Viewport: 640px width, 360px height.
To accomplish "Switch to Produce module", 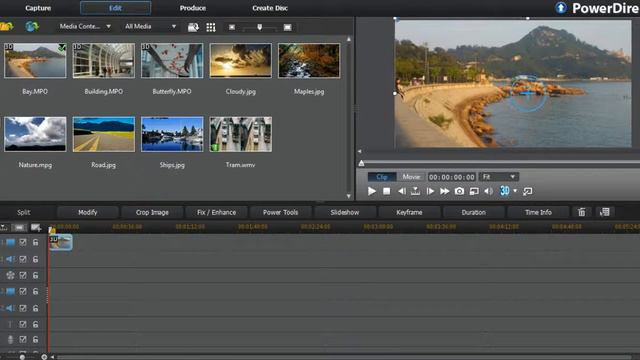I will pyautogui.click(x=193, y=8).
